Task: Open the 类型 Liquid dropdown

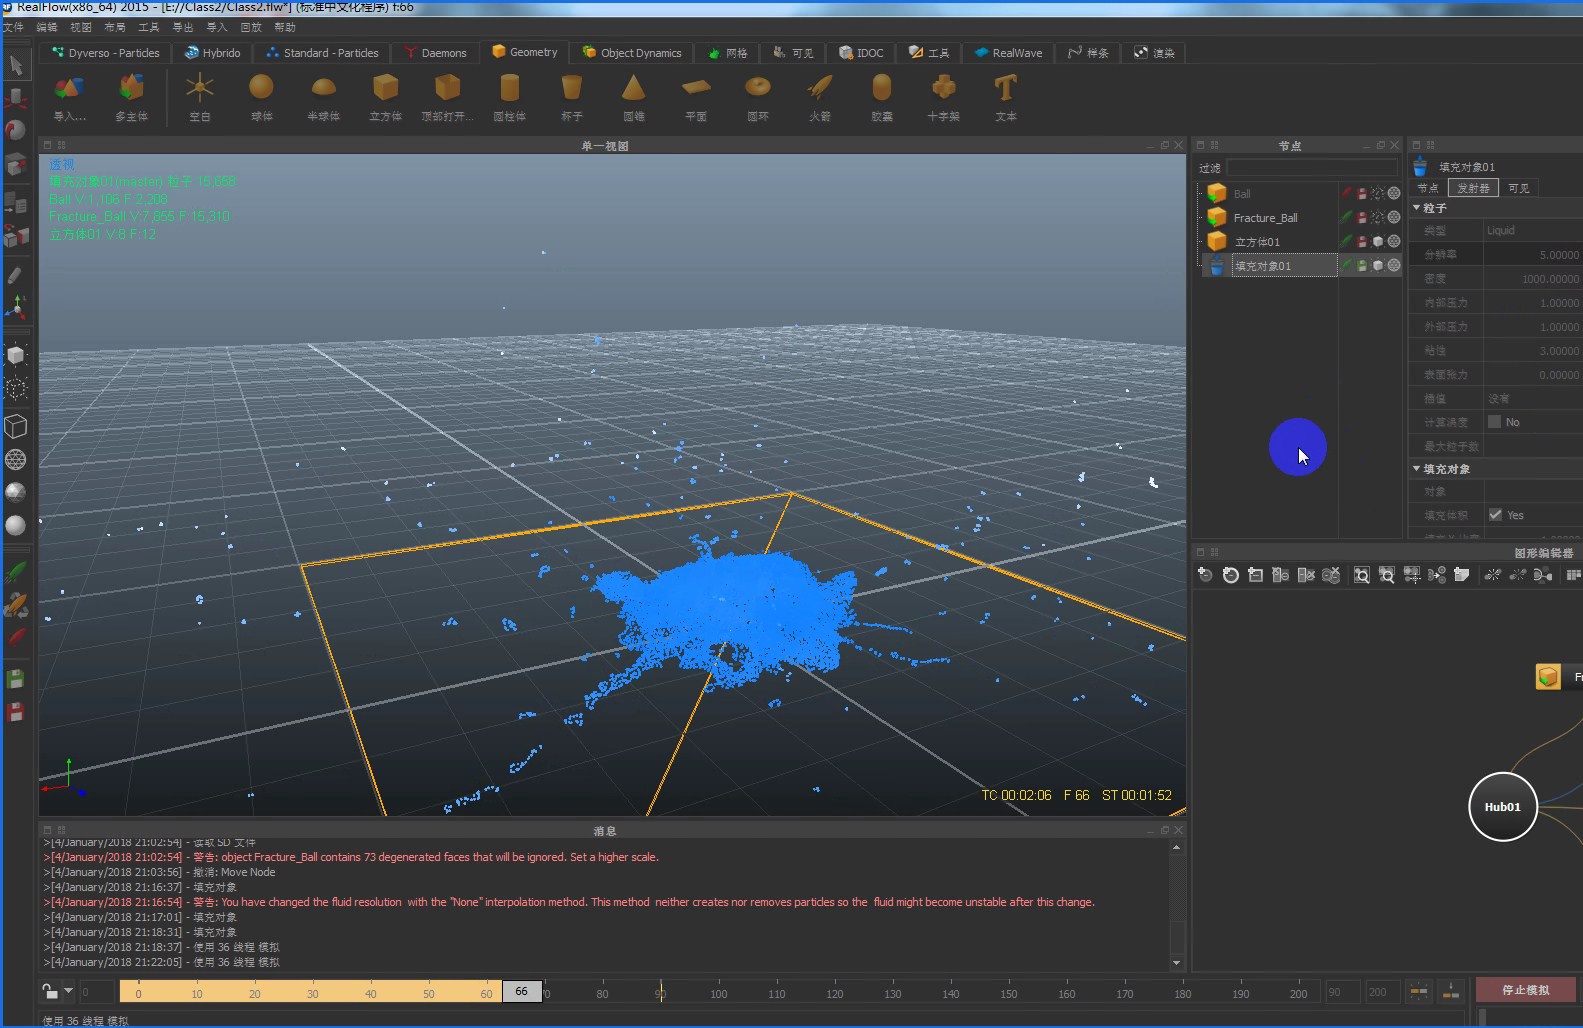Action: [x=1533, y=231]
